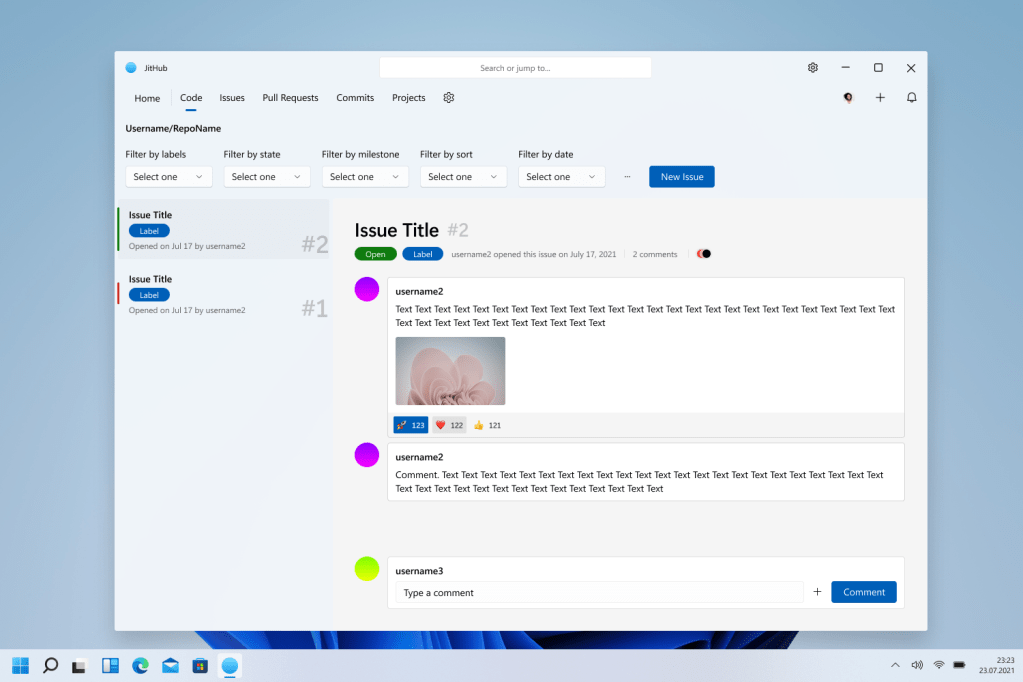Image resolution: width=1023 pixels, height=682 pixels.
Task: Switch to the Pull Requests tab
Action: click(290, 98)
